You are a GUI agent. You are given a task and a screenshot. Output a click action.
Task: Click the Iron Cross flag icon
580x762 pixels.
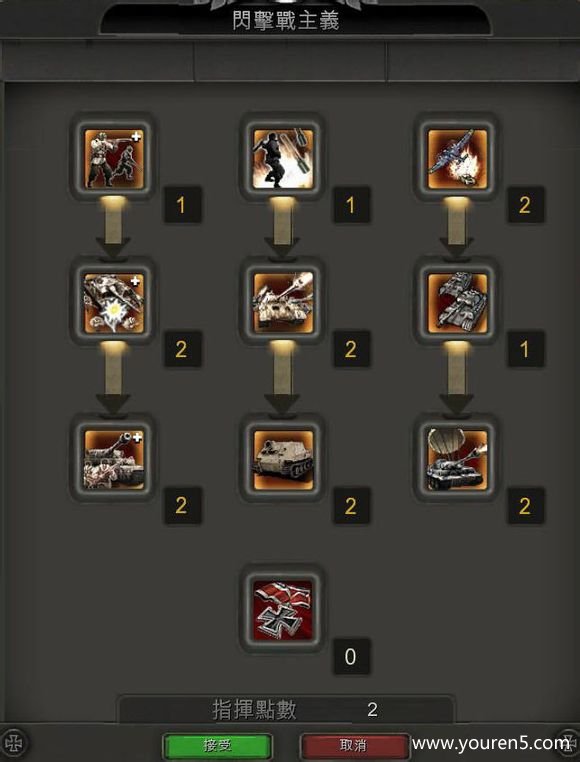pos(283,610)
